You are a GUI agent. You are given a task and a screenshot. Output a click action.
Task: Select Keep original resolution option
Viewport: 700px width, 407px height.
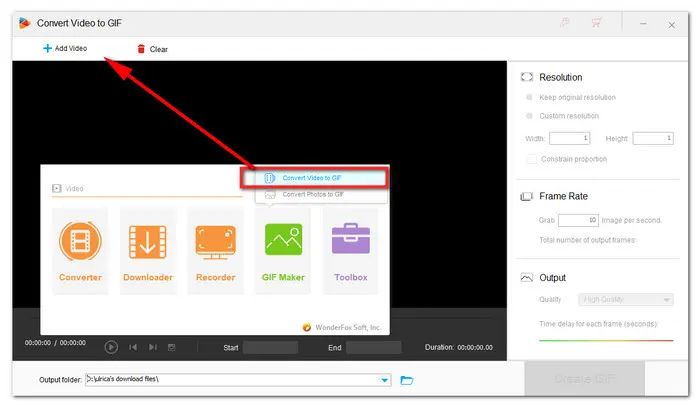[x=529, y=97]
